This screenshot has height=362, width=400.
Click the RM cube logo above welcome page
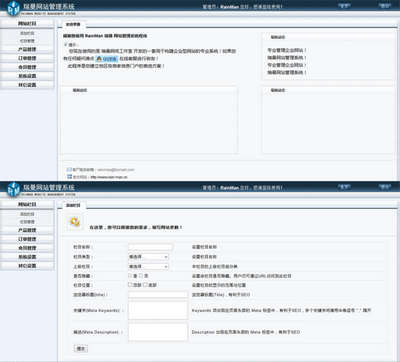pos(13,8)
